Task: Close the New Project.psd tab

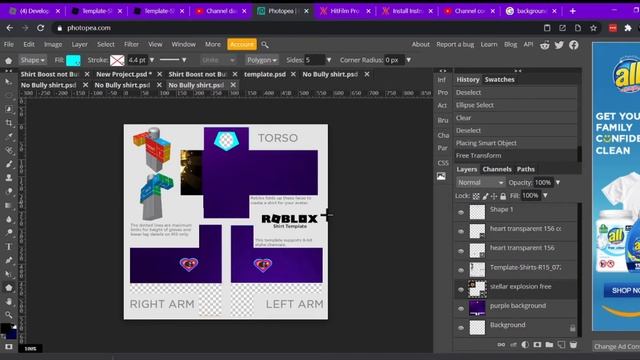Action: click(160, 74)
